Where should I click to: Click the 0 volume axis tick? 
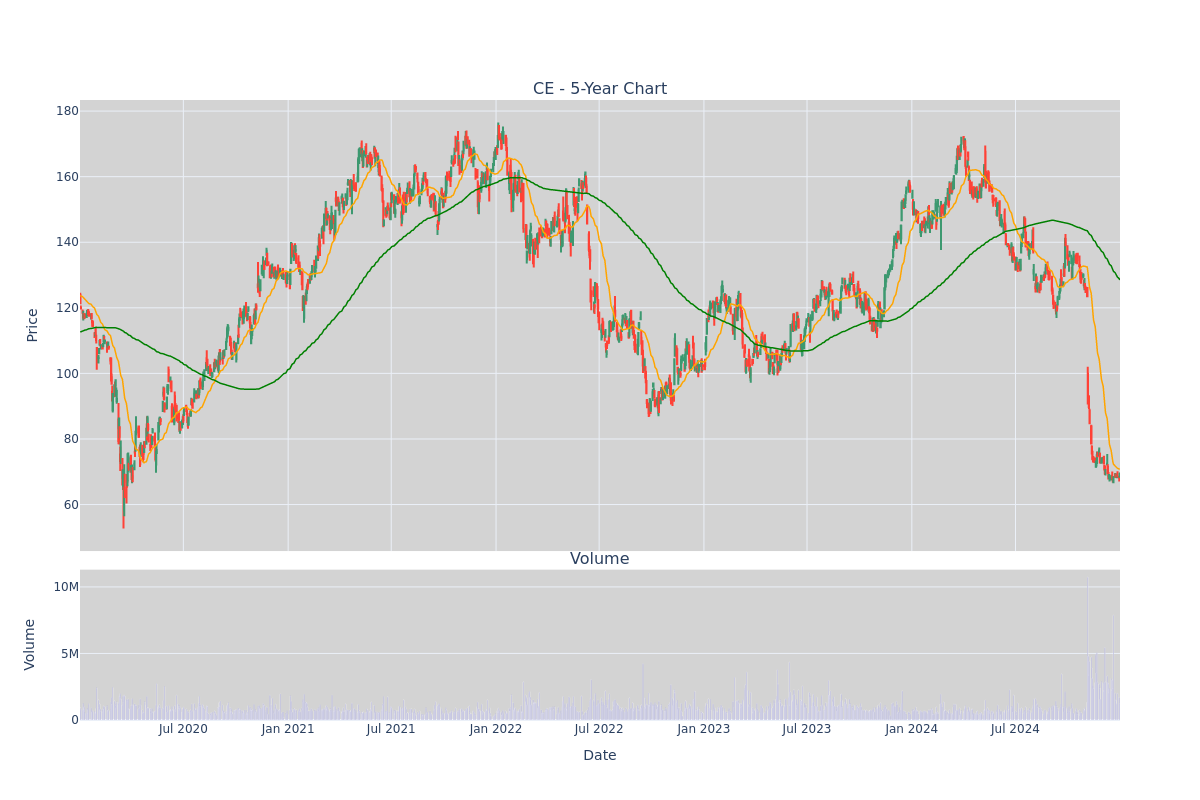(x=75, y=720)
